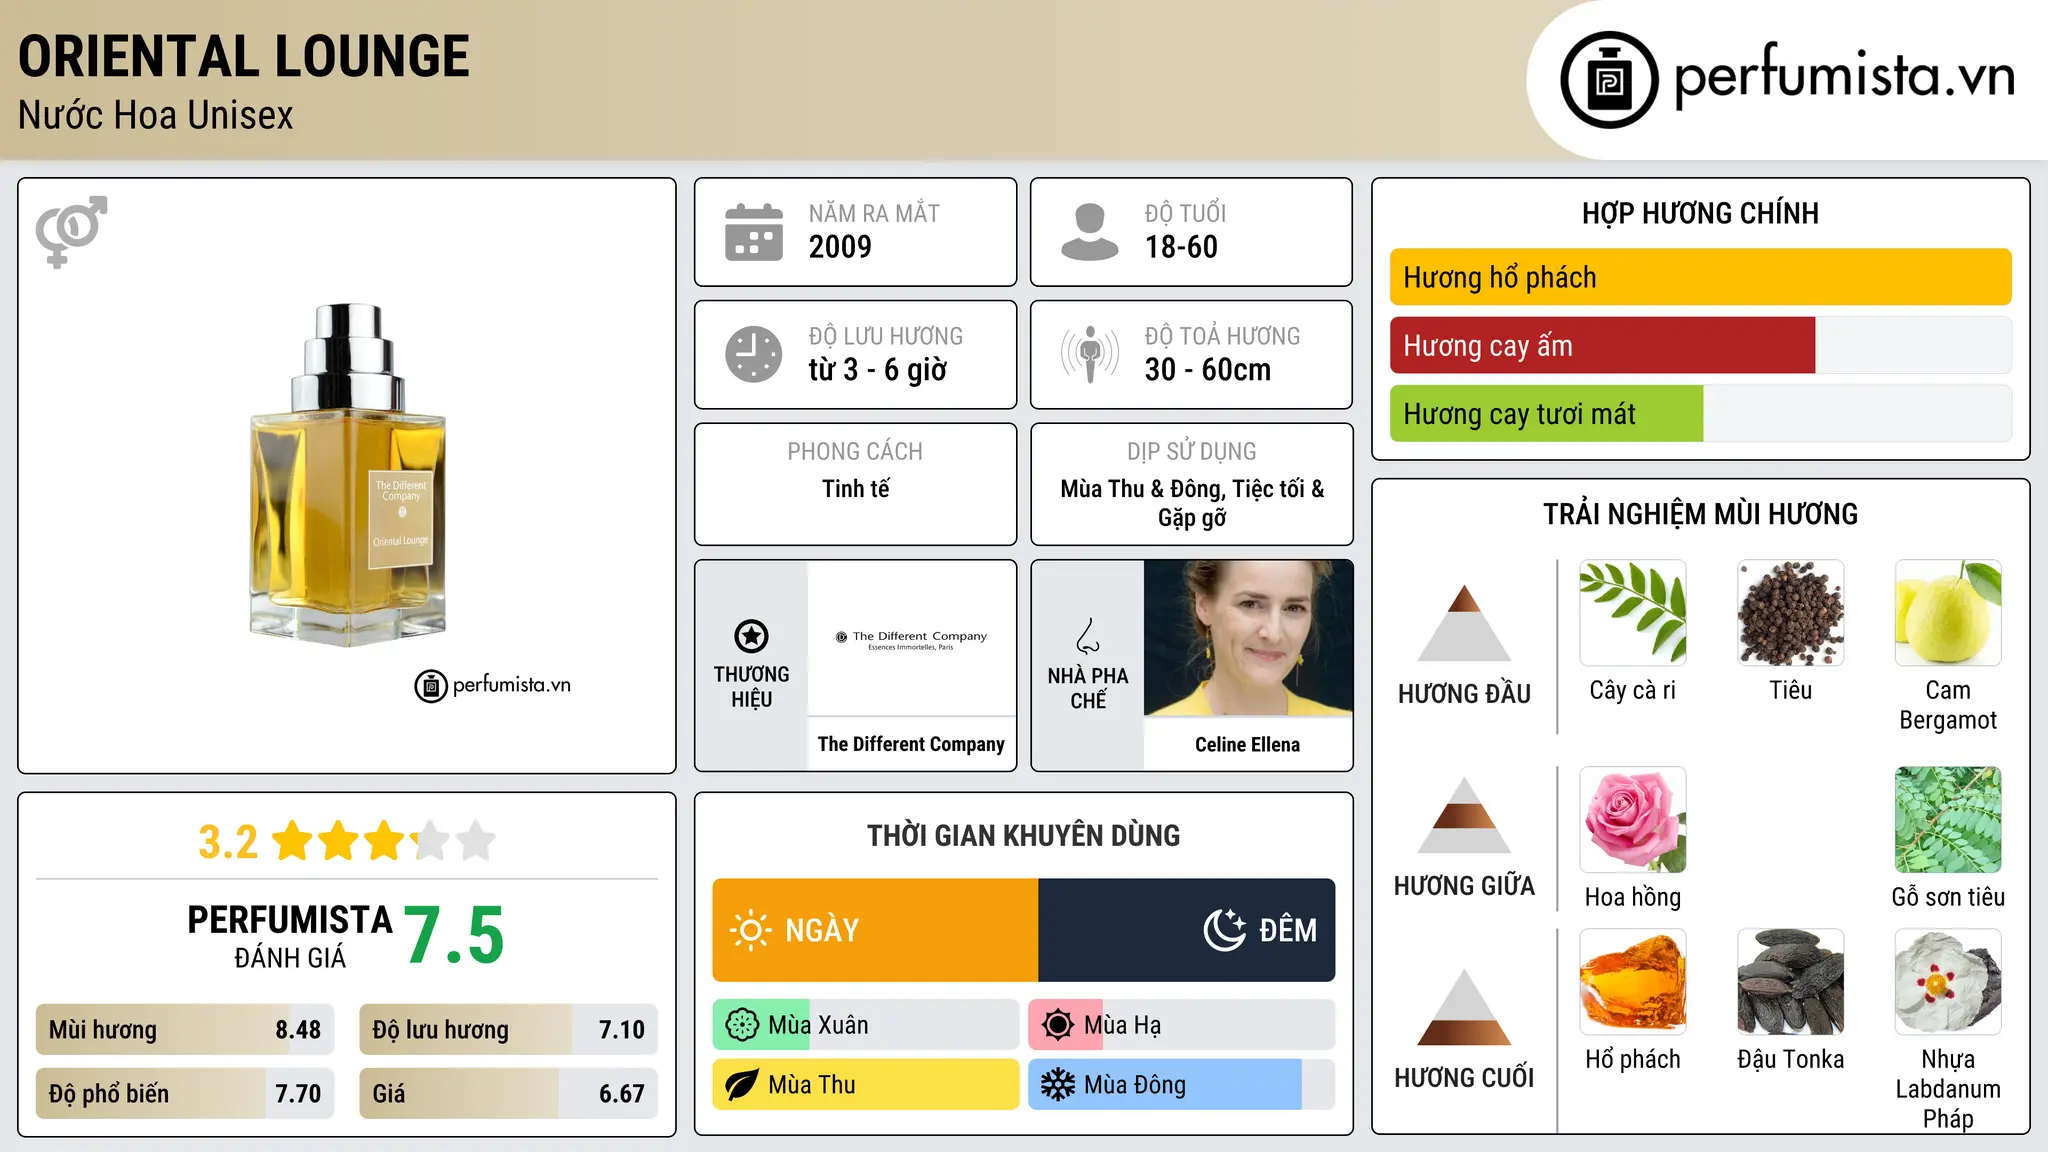Select the Hương hổ phách accord bar
The image size is (2048, 1152).
(1700, 277)
